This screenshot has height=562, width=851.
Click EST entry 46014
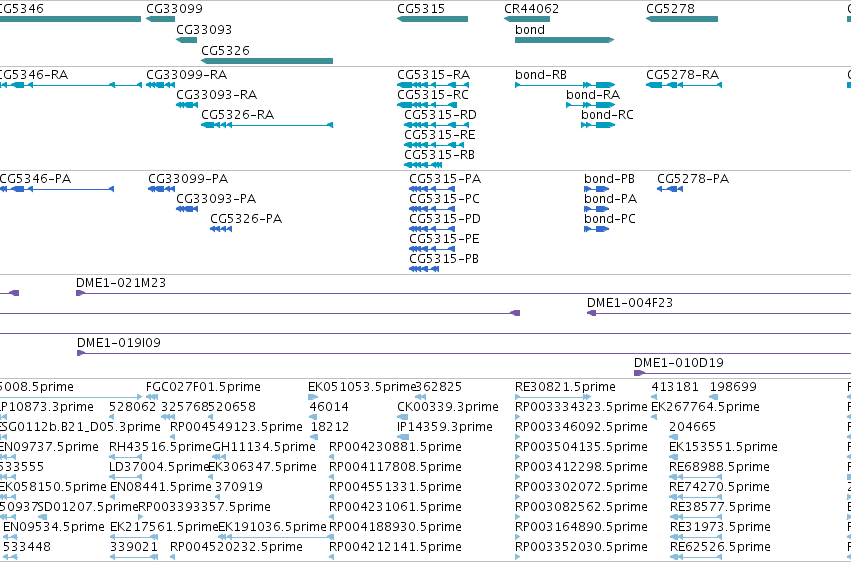pyautogui.click(x=329, y=407)
